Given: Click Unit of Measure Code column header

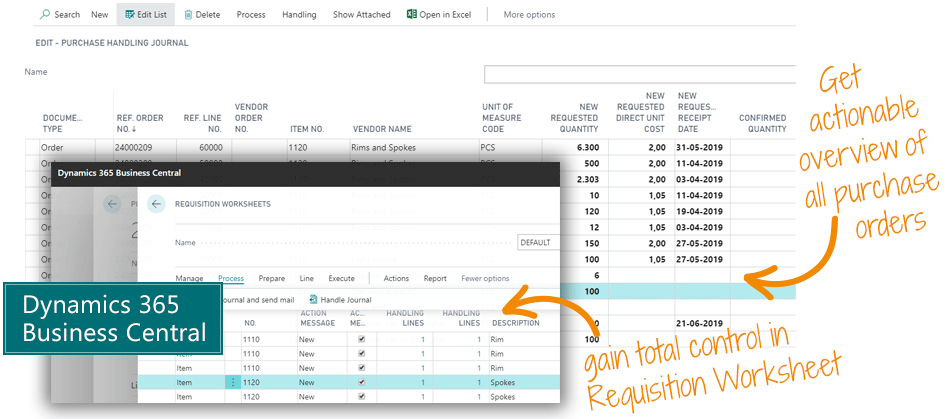Looking at the screenshot, I should tap(501, 118).
